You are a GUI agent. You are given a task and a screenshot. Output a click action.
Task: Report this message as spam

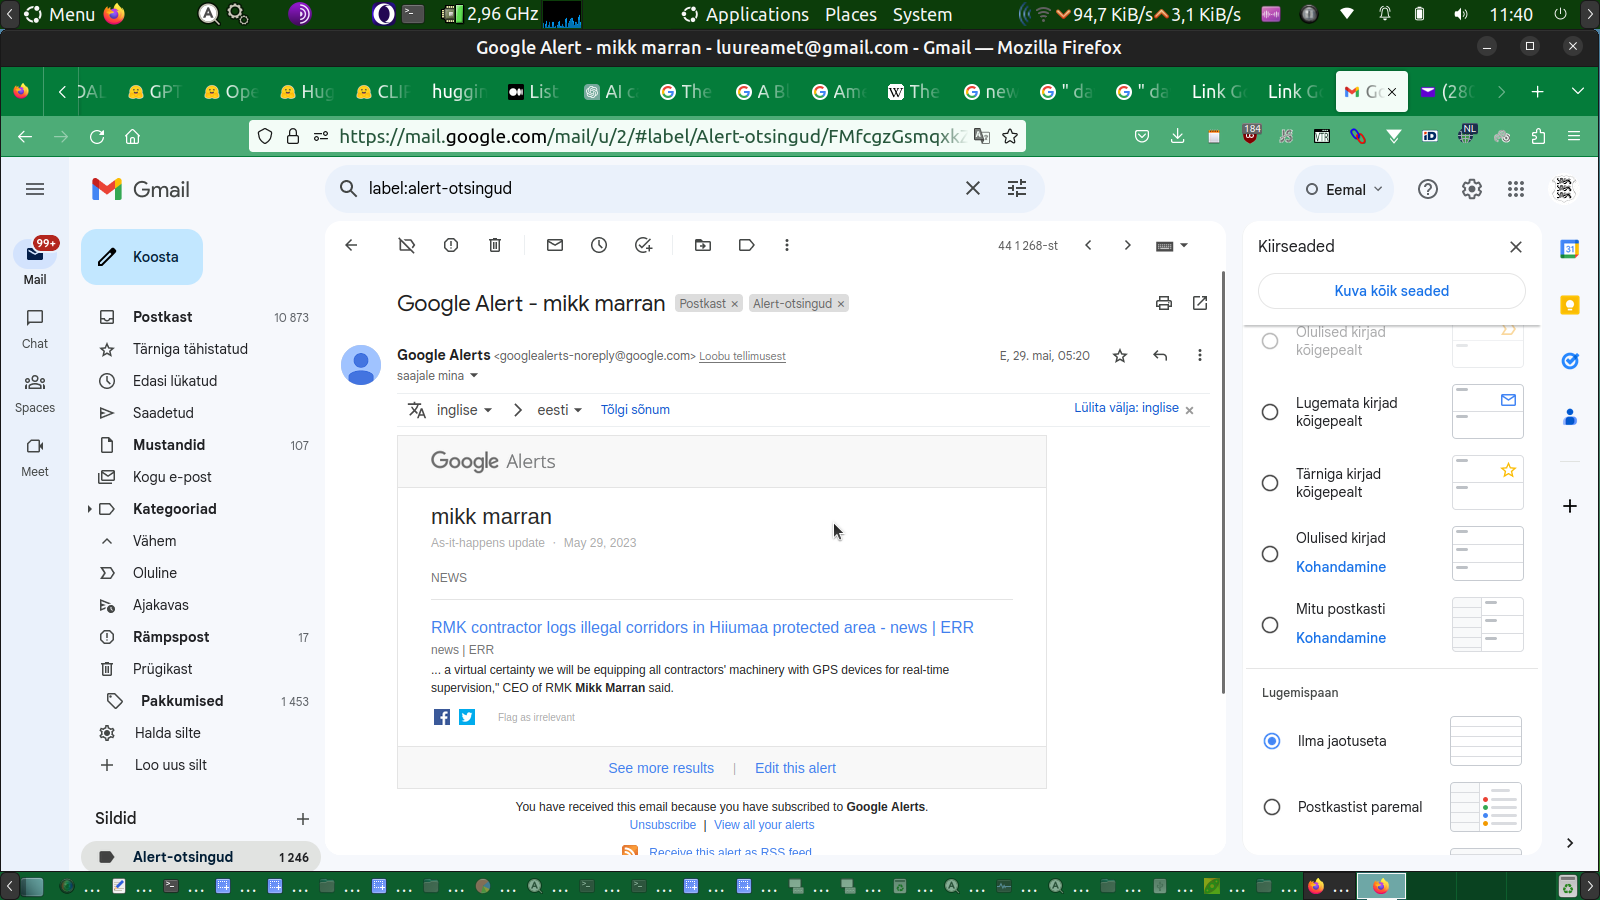(x=451, y=245)
